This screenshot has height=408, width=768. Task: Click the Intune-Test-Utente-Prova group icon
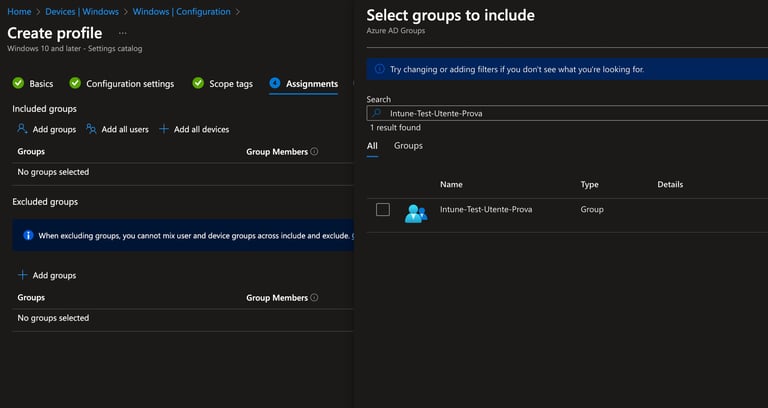point(416,214)
